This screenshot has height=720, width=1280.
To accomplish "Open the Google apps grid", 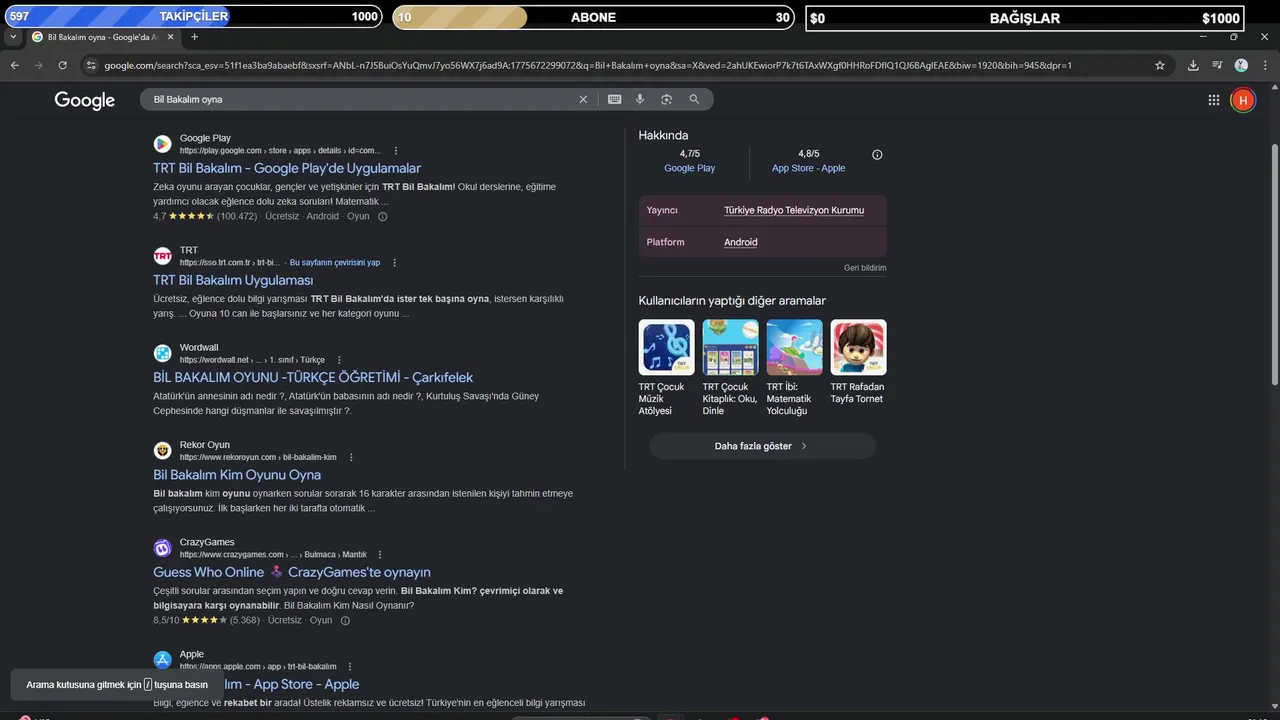I will (x=1214, y=100).
